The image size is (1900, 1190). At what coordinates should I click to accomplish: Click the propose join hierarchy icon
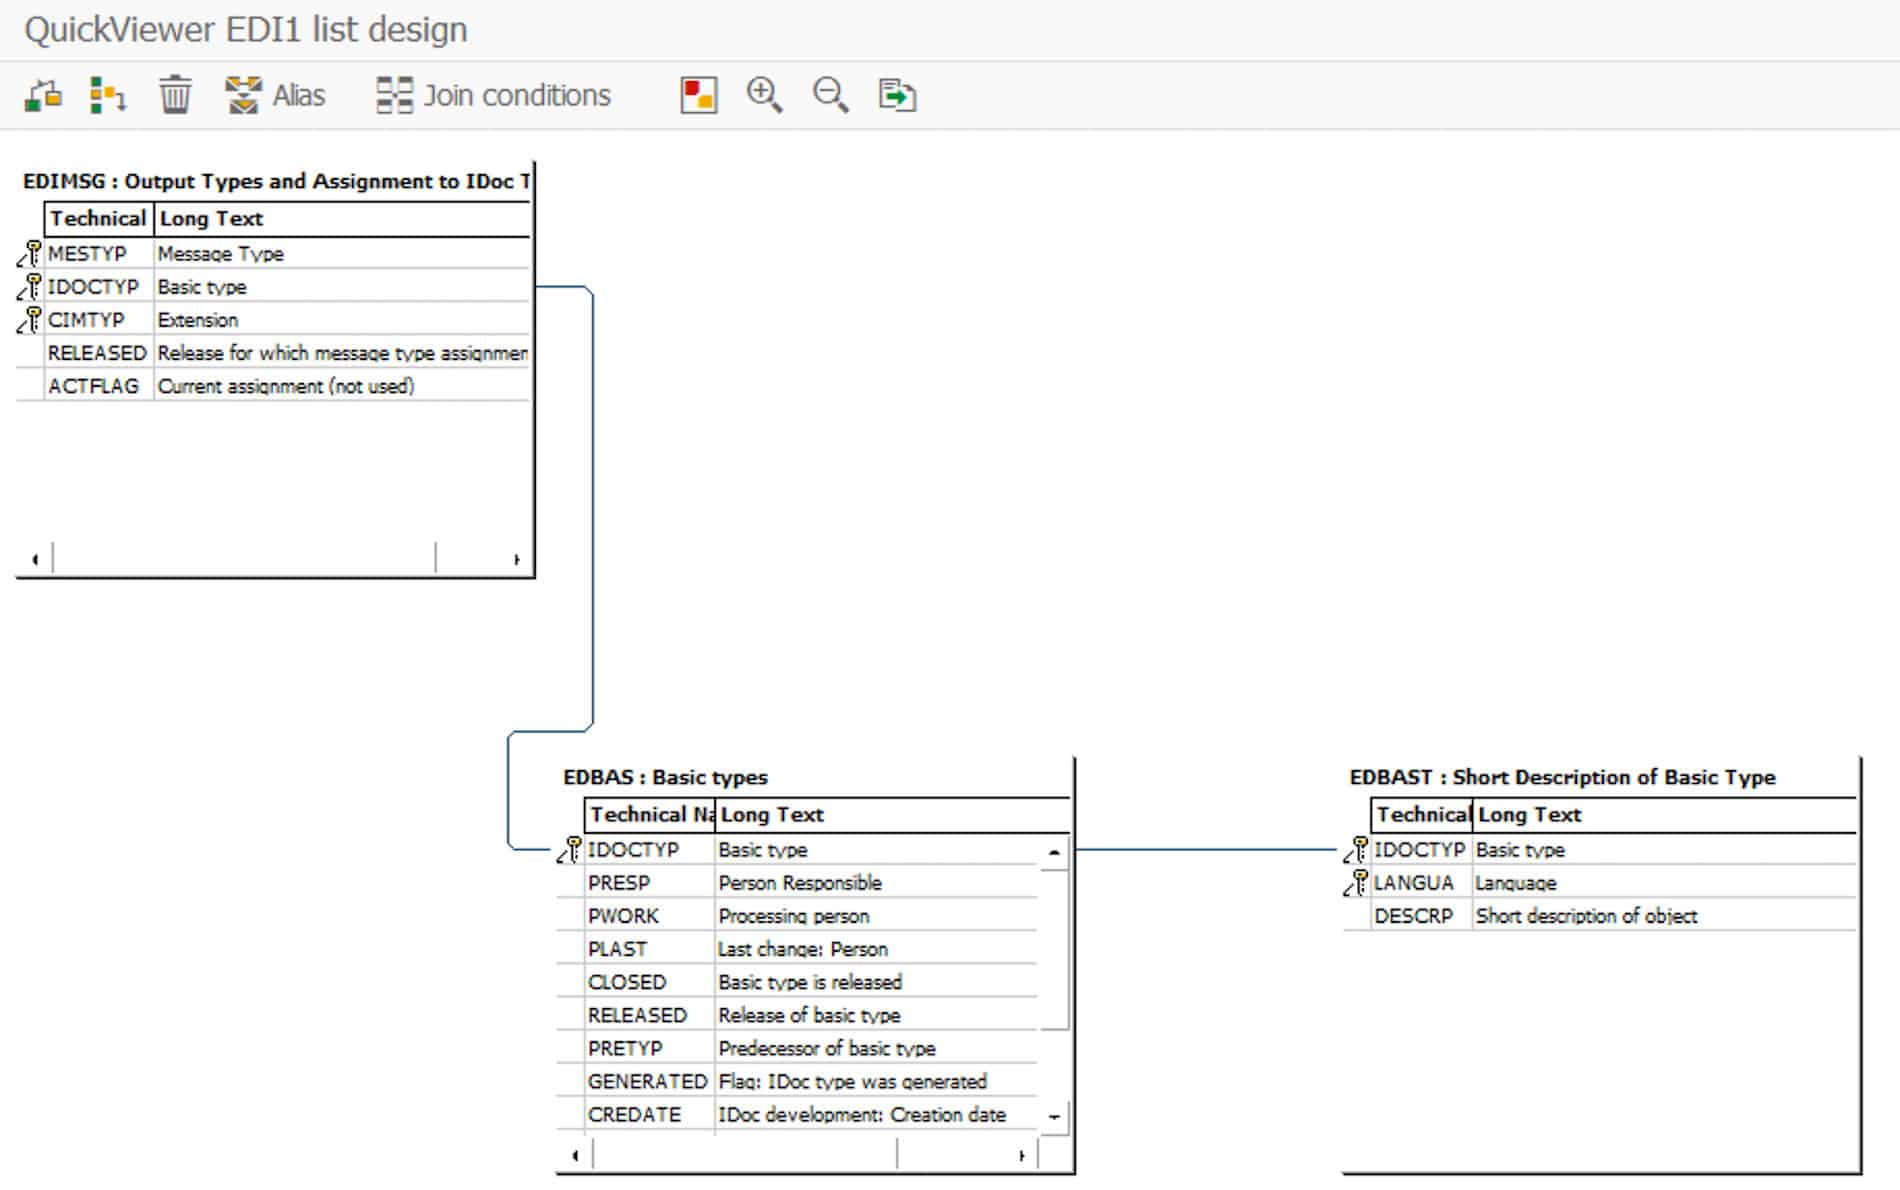pyautogui.click(x=107, y=95)
